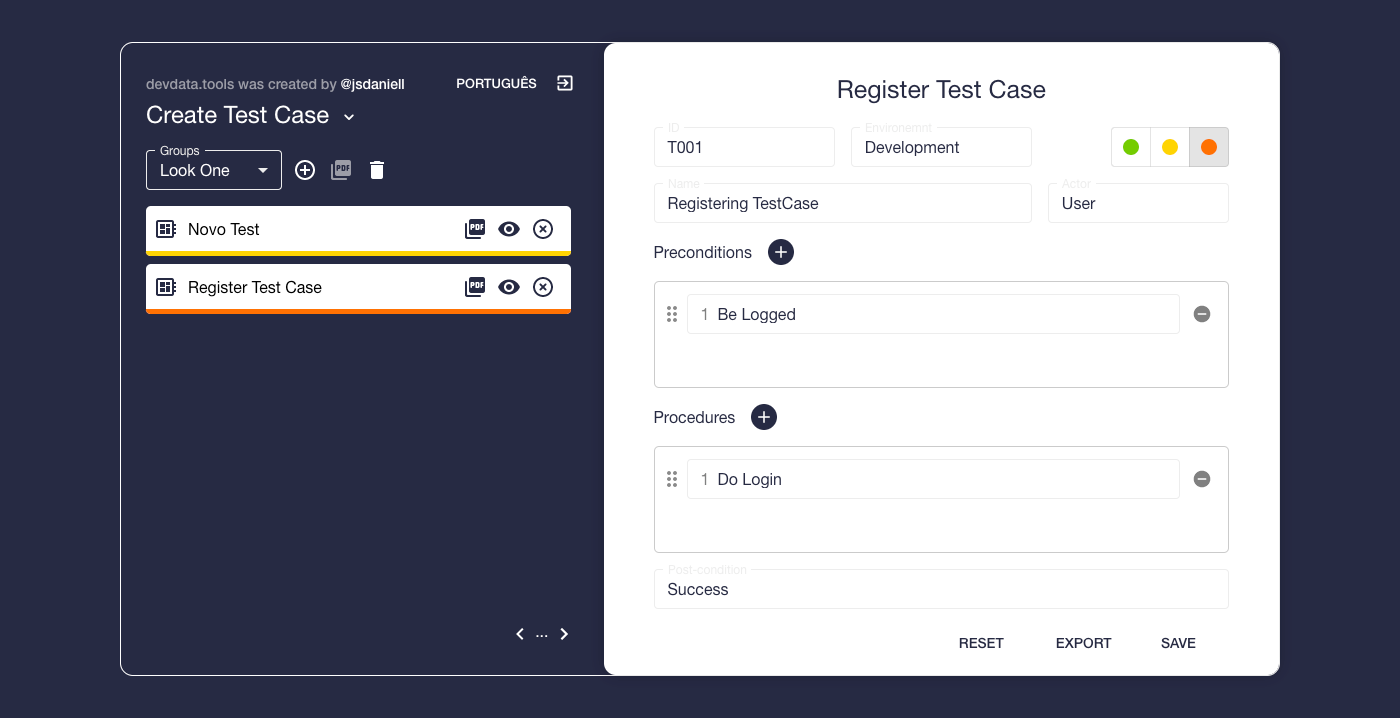Screen dimensions: 1400x718
Task: Click the export all to PDF icon
Action: (x=341, y=170)
